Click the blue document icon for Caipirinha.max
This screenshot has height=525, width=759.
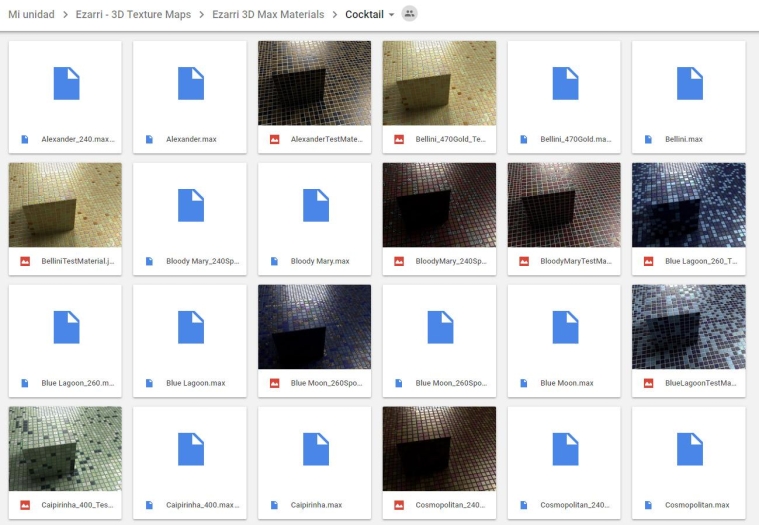click(315, 449)
